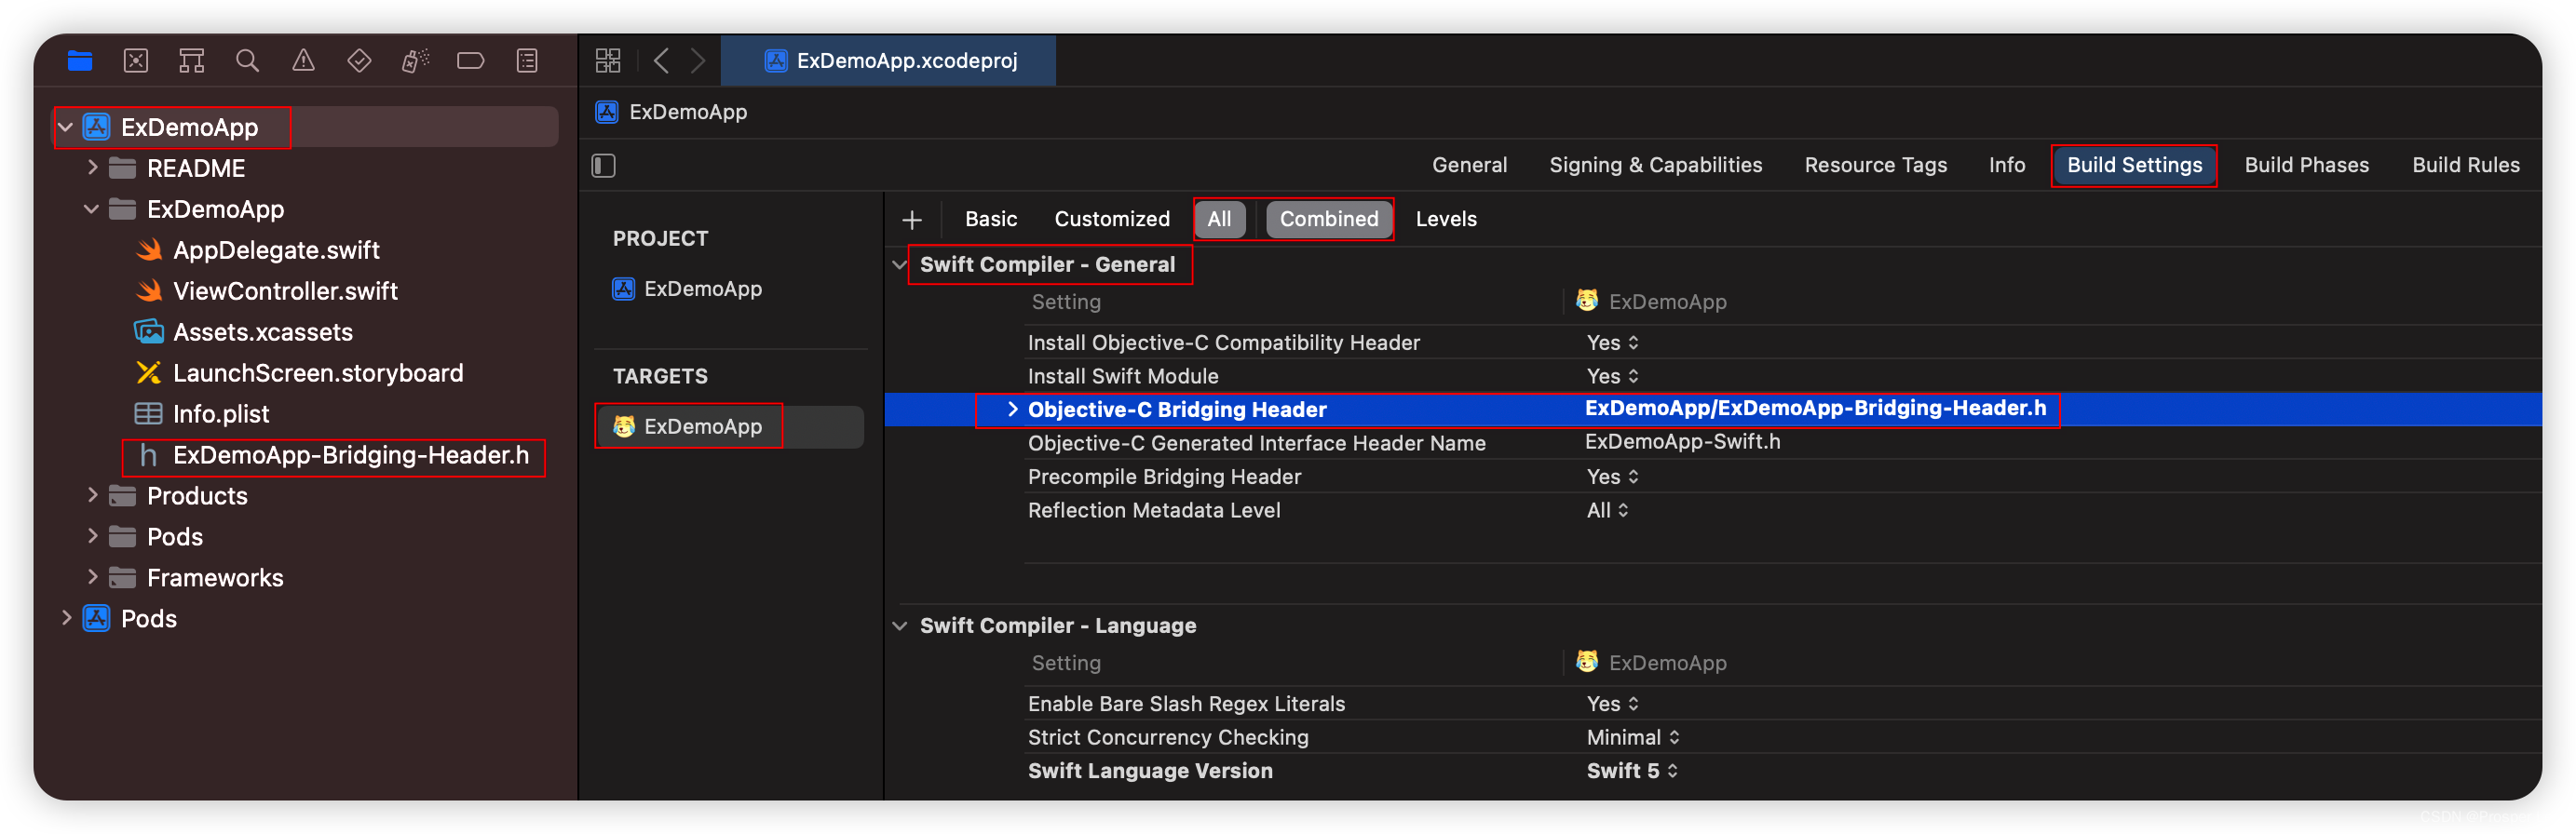Change Strict Concurrency Checking Minimal popup
The image size is (2576, 834).
click(1632, 738)
